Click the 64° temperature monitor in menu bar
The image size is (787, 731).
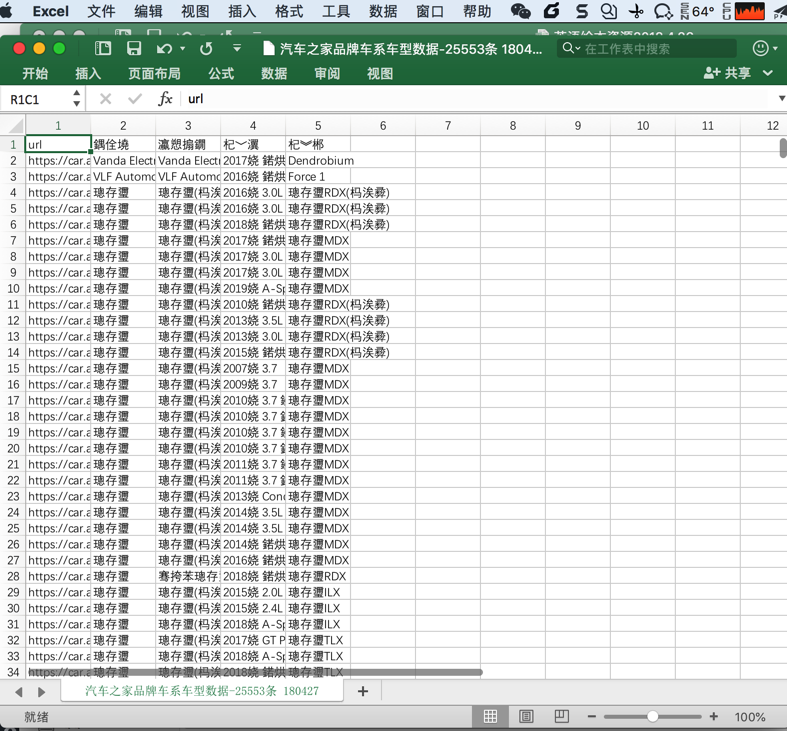[698, 11]
